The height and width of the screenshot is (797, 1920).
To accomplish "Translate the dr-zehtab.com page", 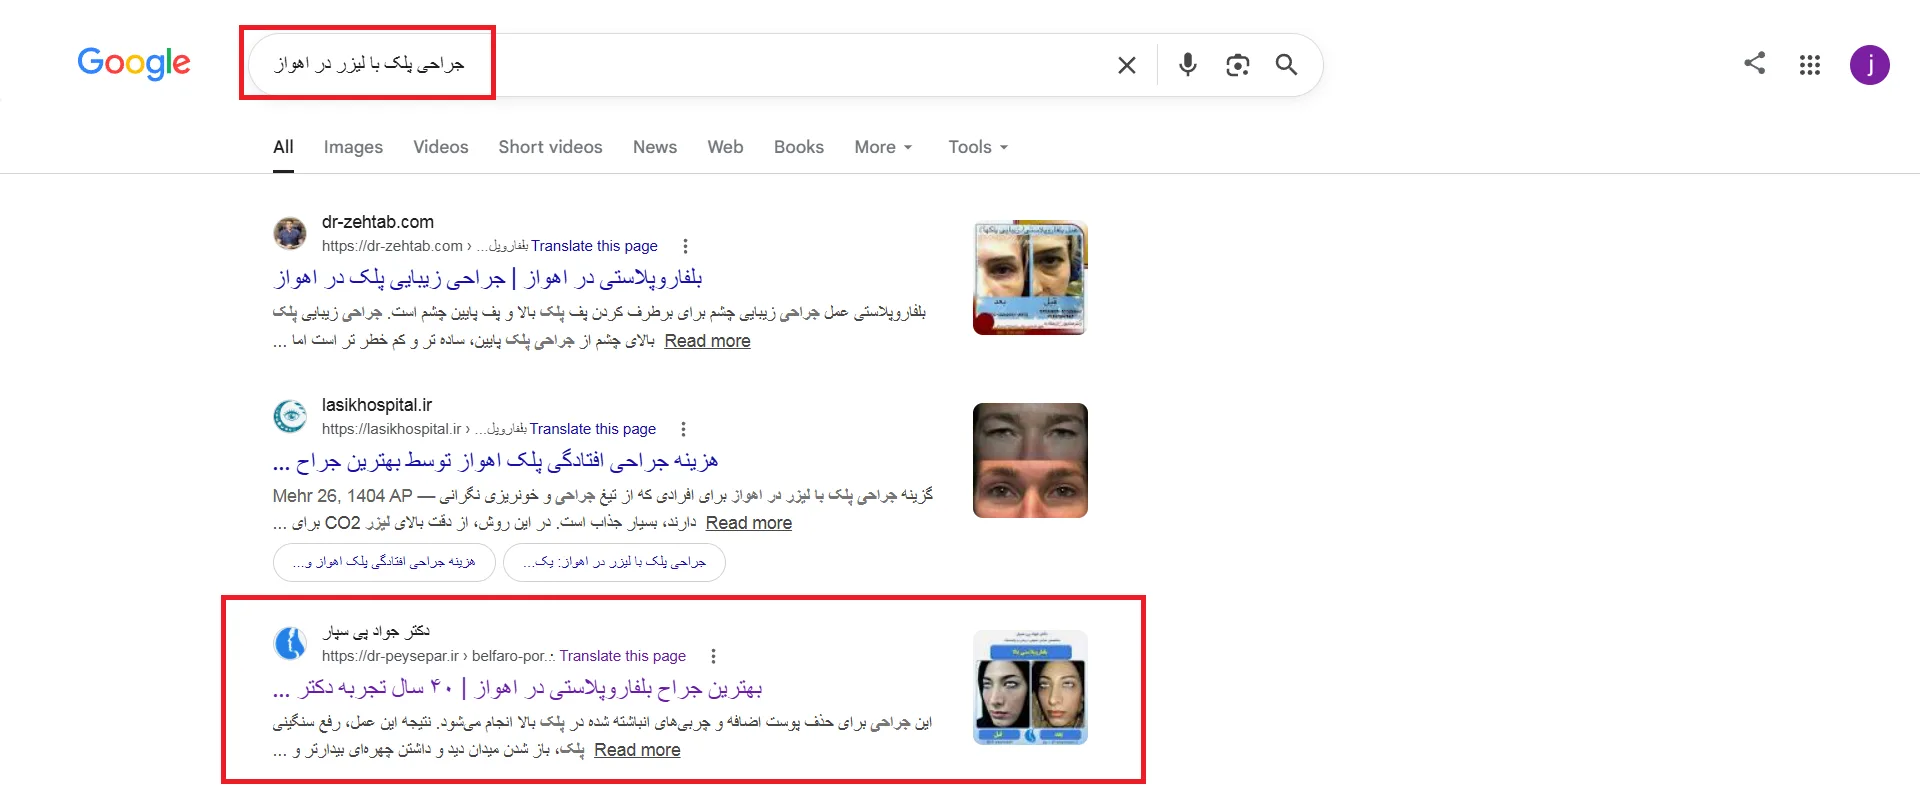I will coord(594,246).
